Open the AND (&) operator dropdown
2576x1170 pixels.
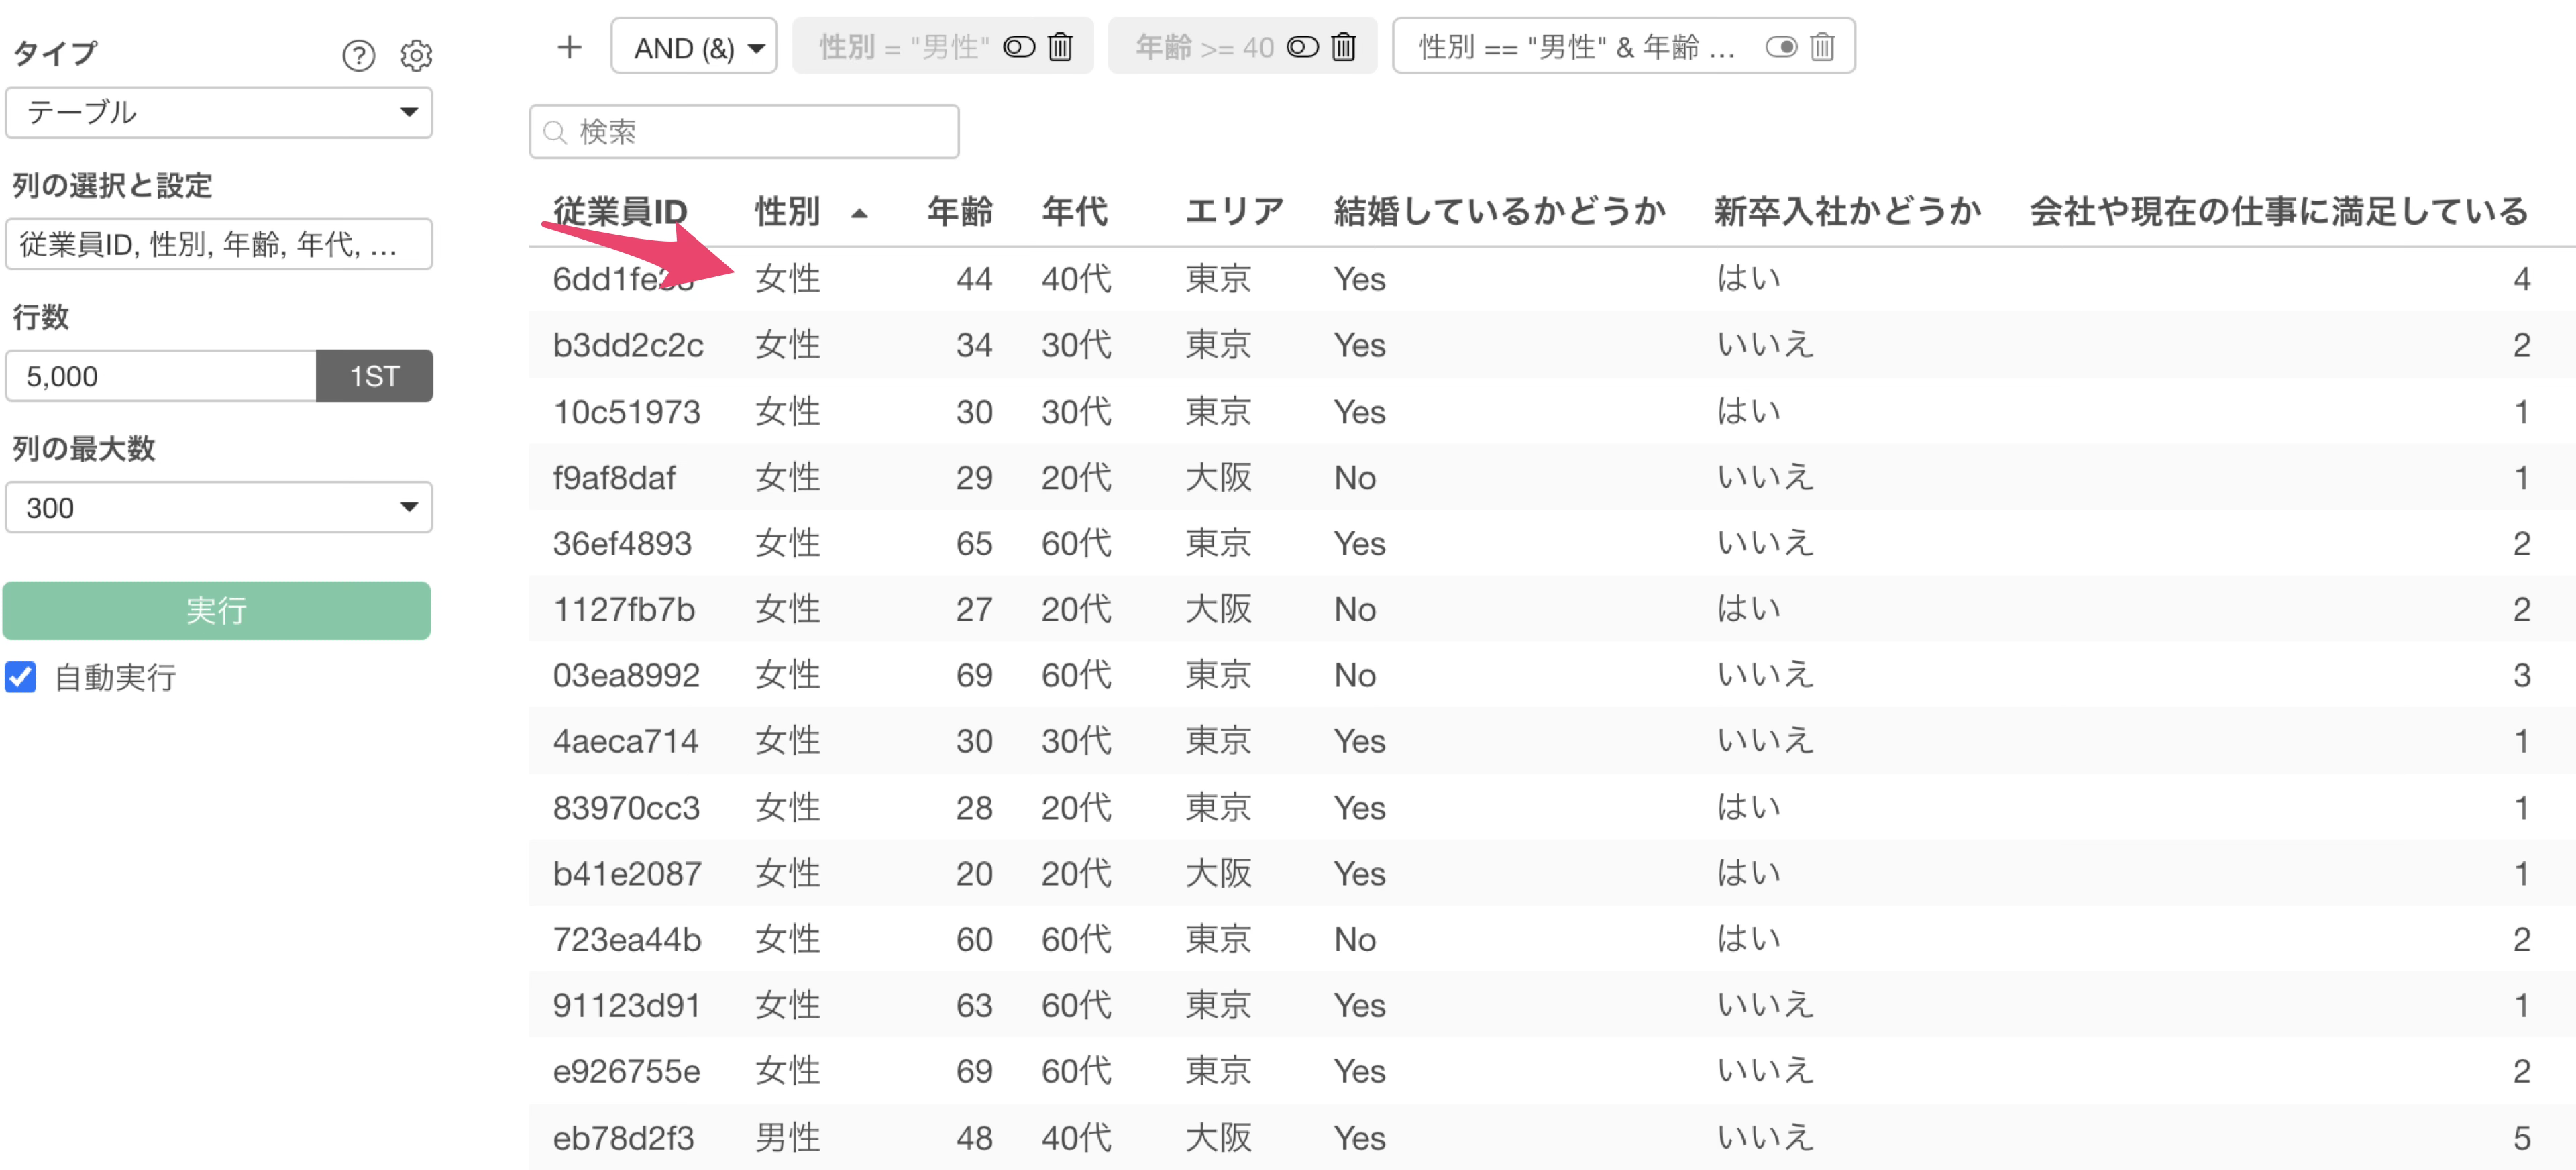[694, 47]
